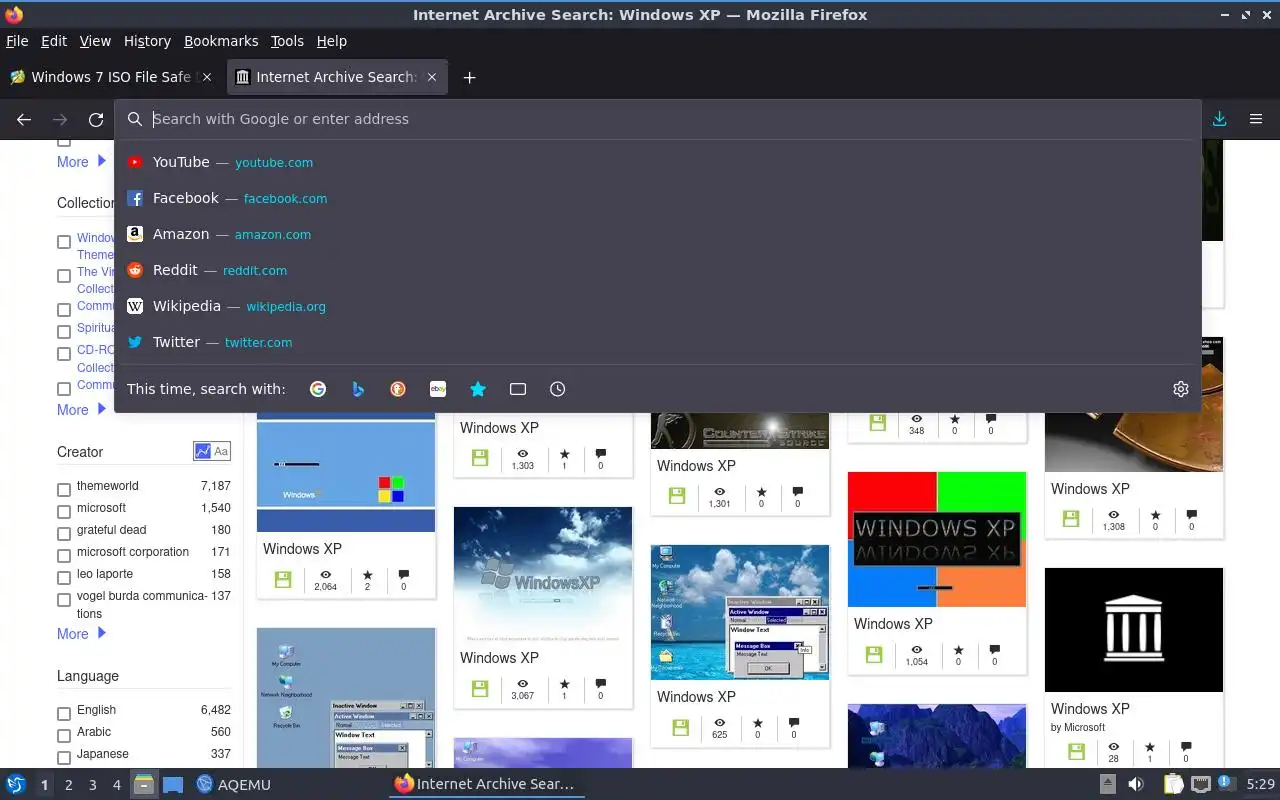Open the hamburger application menu

pyautogui.click(x=1256, y=119)
